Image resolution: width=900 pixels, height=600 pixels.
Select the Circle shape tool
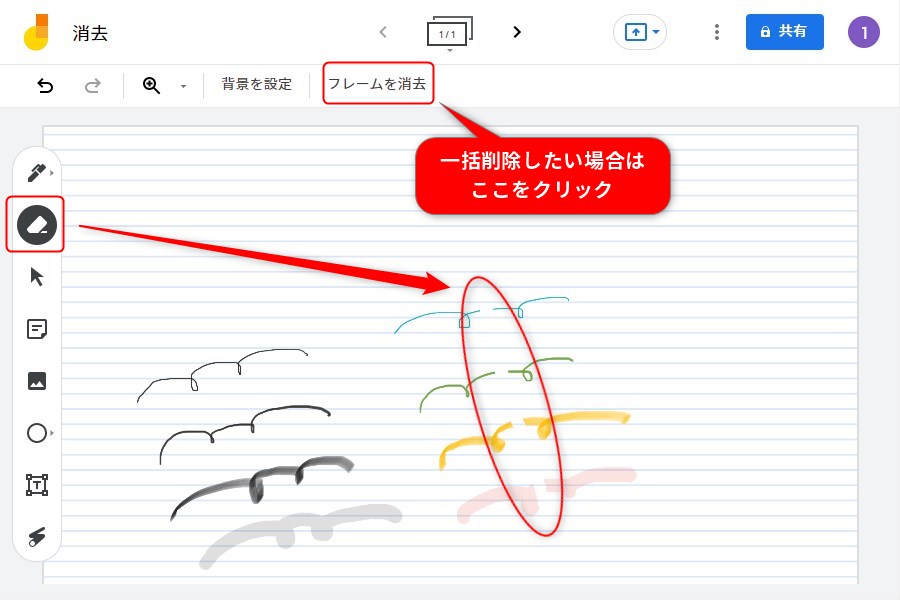[37, 433]
